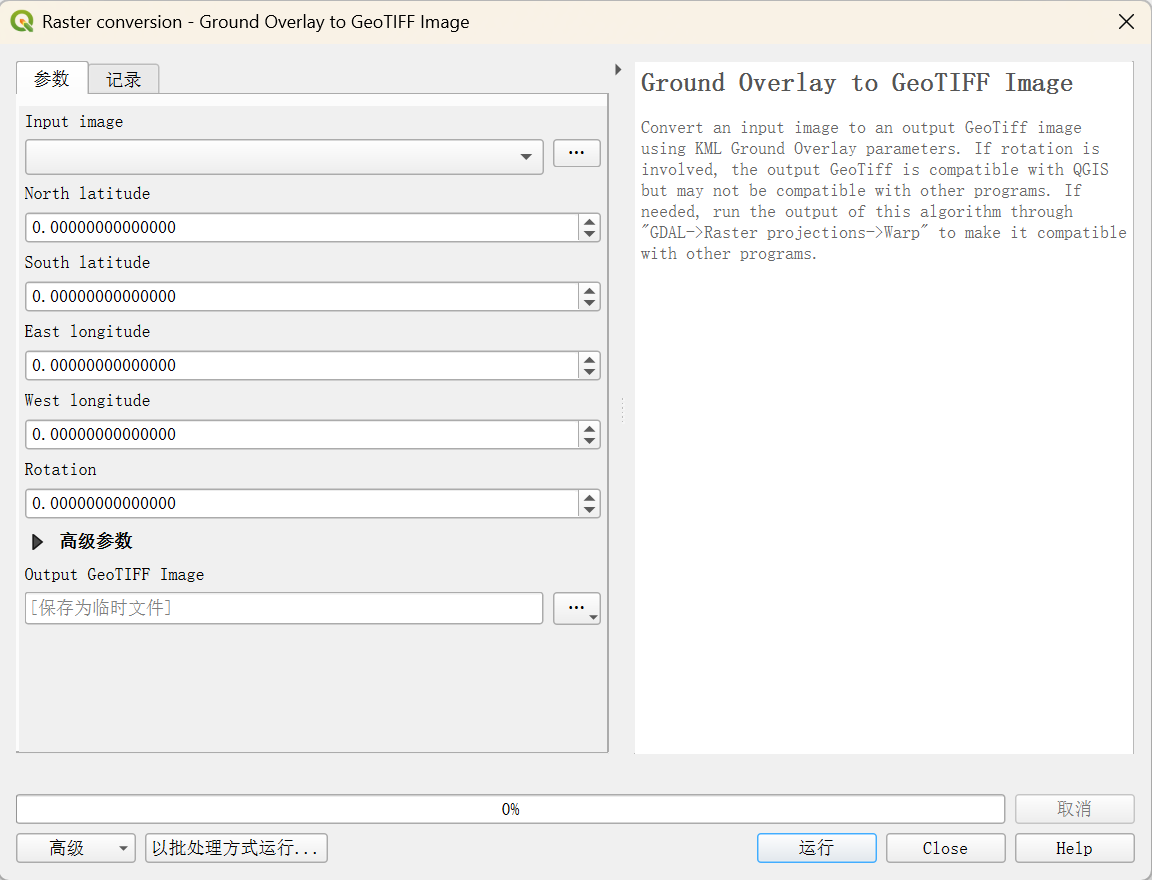Decrease Rotation value with the down arrow
Screen dimensions: 1152x880
(589, 511)
